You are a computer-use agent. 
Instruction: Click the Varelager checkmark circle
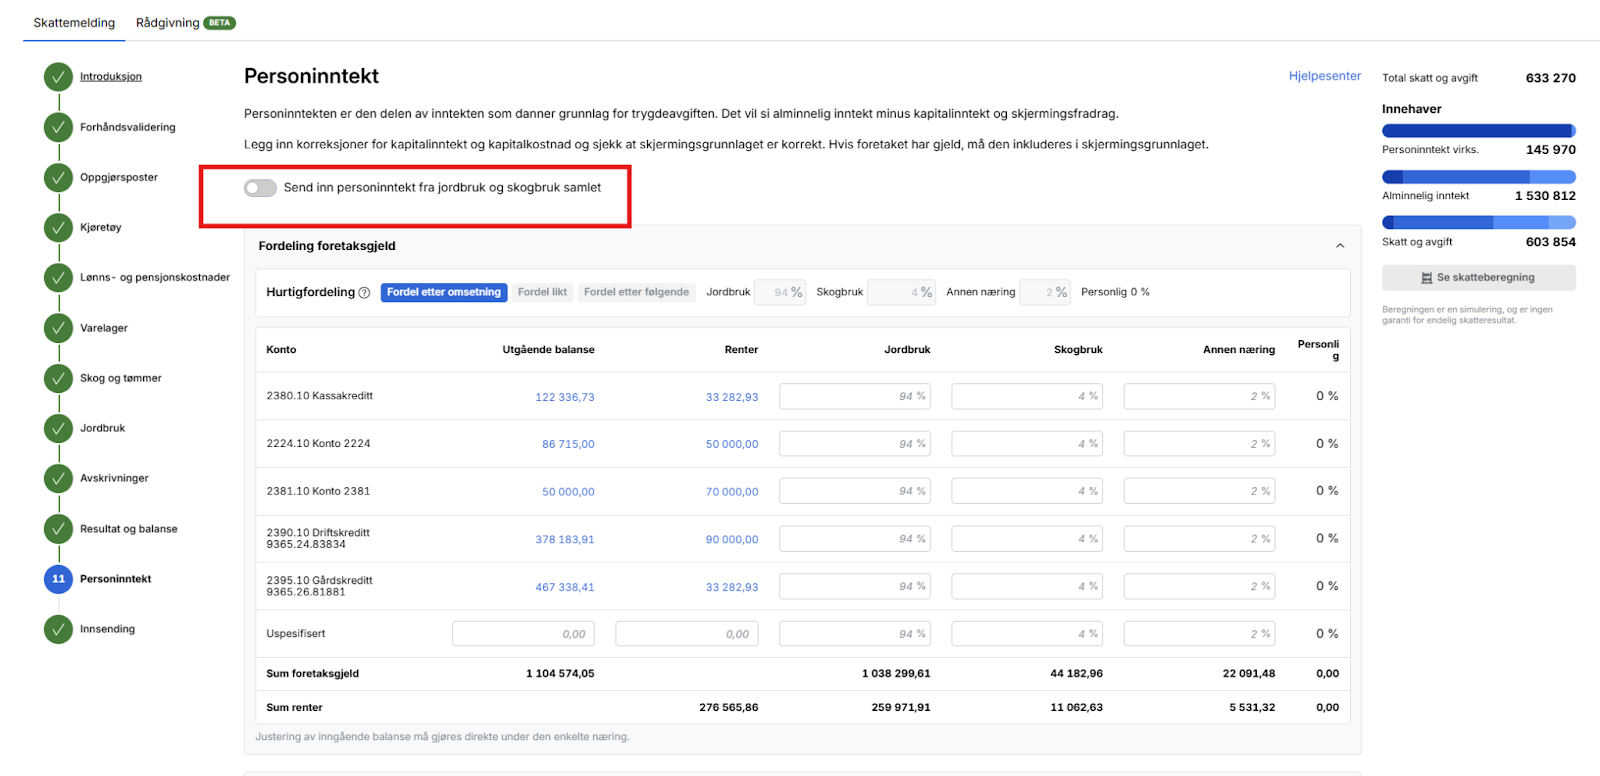point(58,328)
